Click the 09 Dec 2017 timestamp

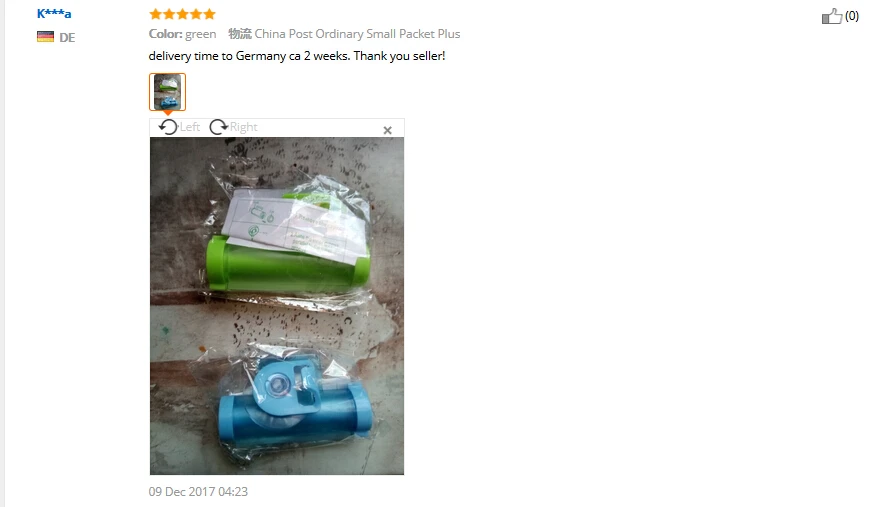pos(198,491)
